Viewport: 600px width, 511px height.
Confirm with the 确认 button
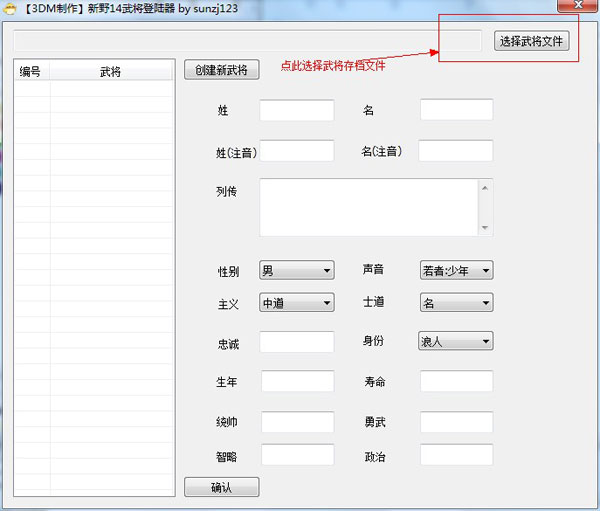coord(222,487)
